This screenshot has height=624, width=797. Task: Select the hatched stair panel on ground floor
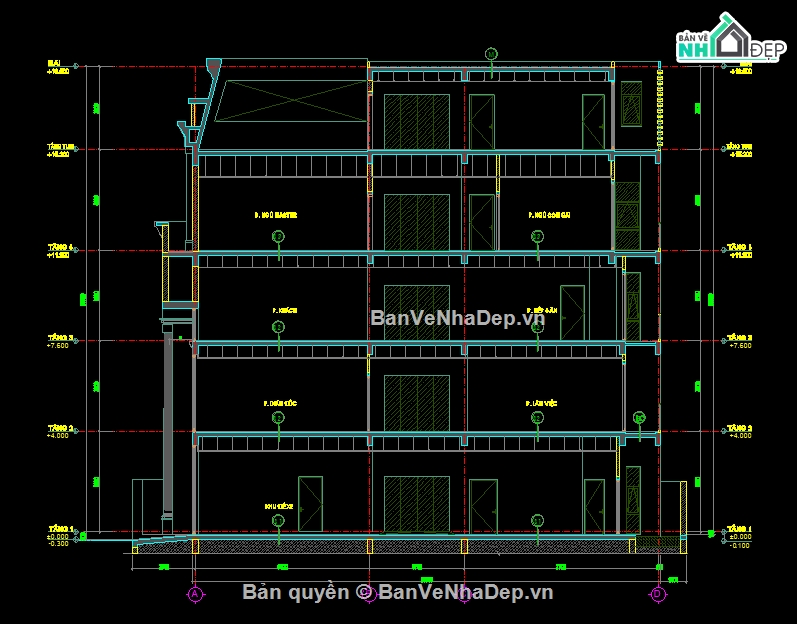[417, 505]
